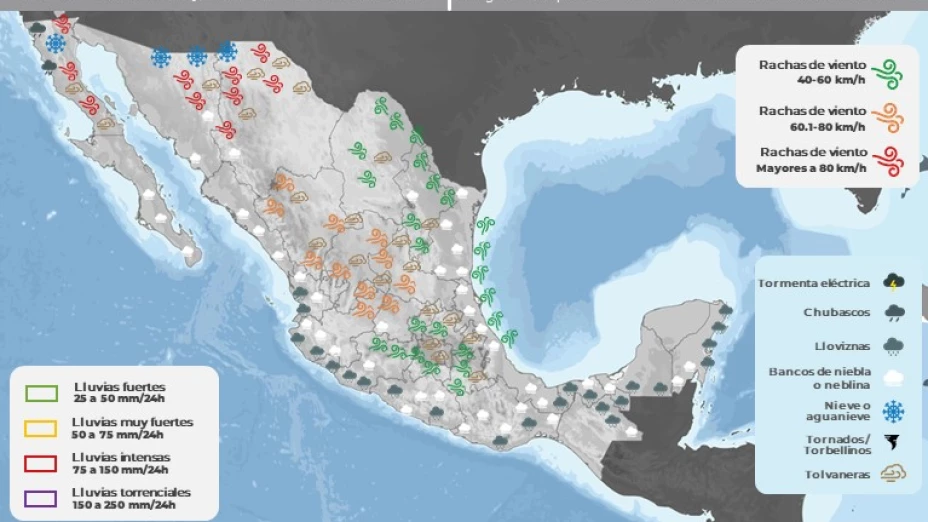Click the '75 a 150 mm/24h' text

coord(120,469)
